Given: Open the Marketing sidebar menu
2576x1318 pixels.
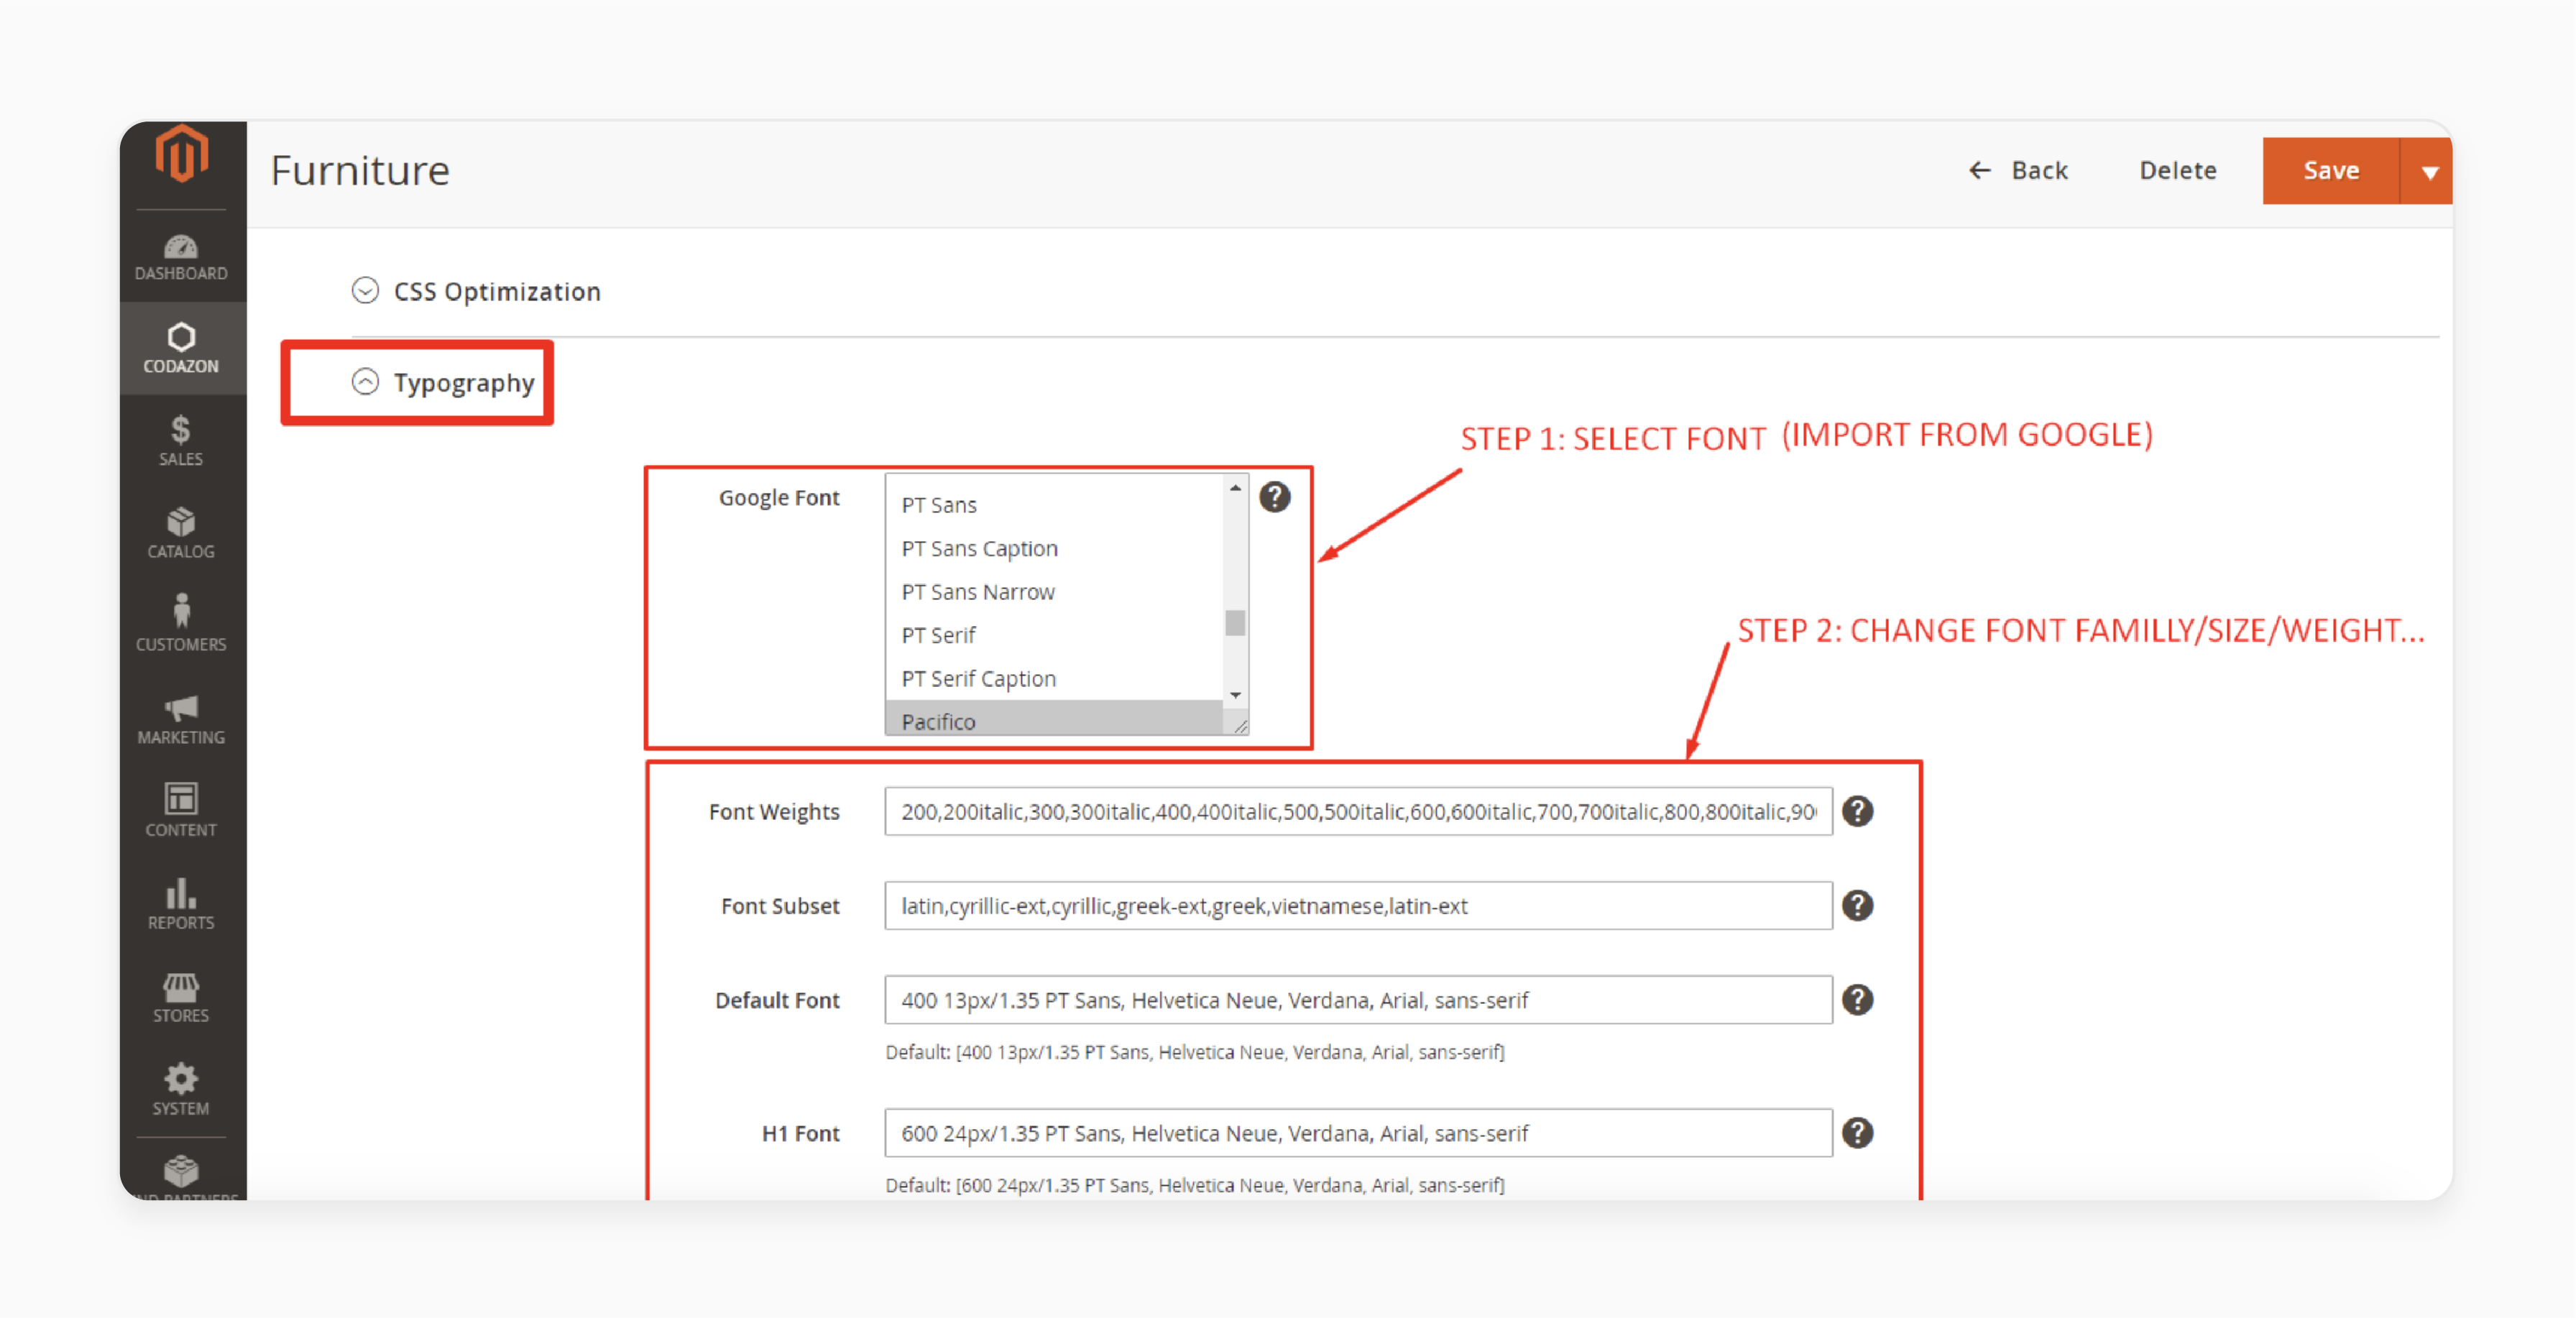Looking at the screenshot, I should pos(181,719).
